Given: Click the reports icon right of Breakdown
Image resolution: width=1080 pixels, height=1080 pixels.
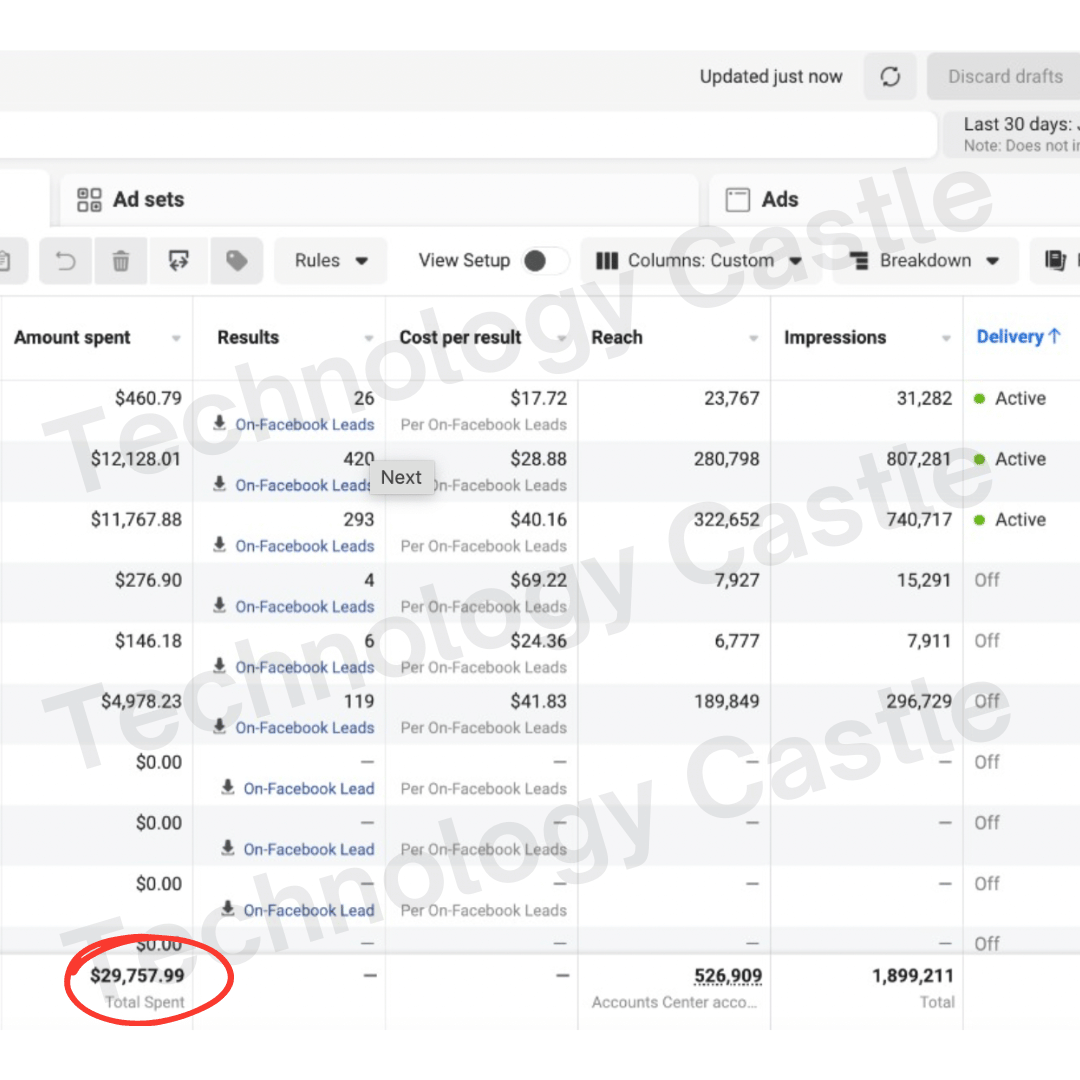Looking at the screenshot, I should (x=1055, y=261).
